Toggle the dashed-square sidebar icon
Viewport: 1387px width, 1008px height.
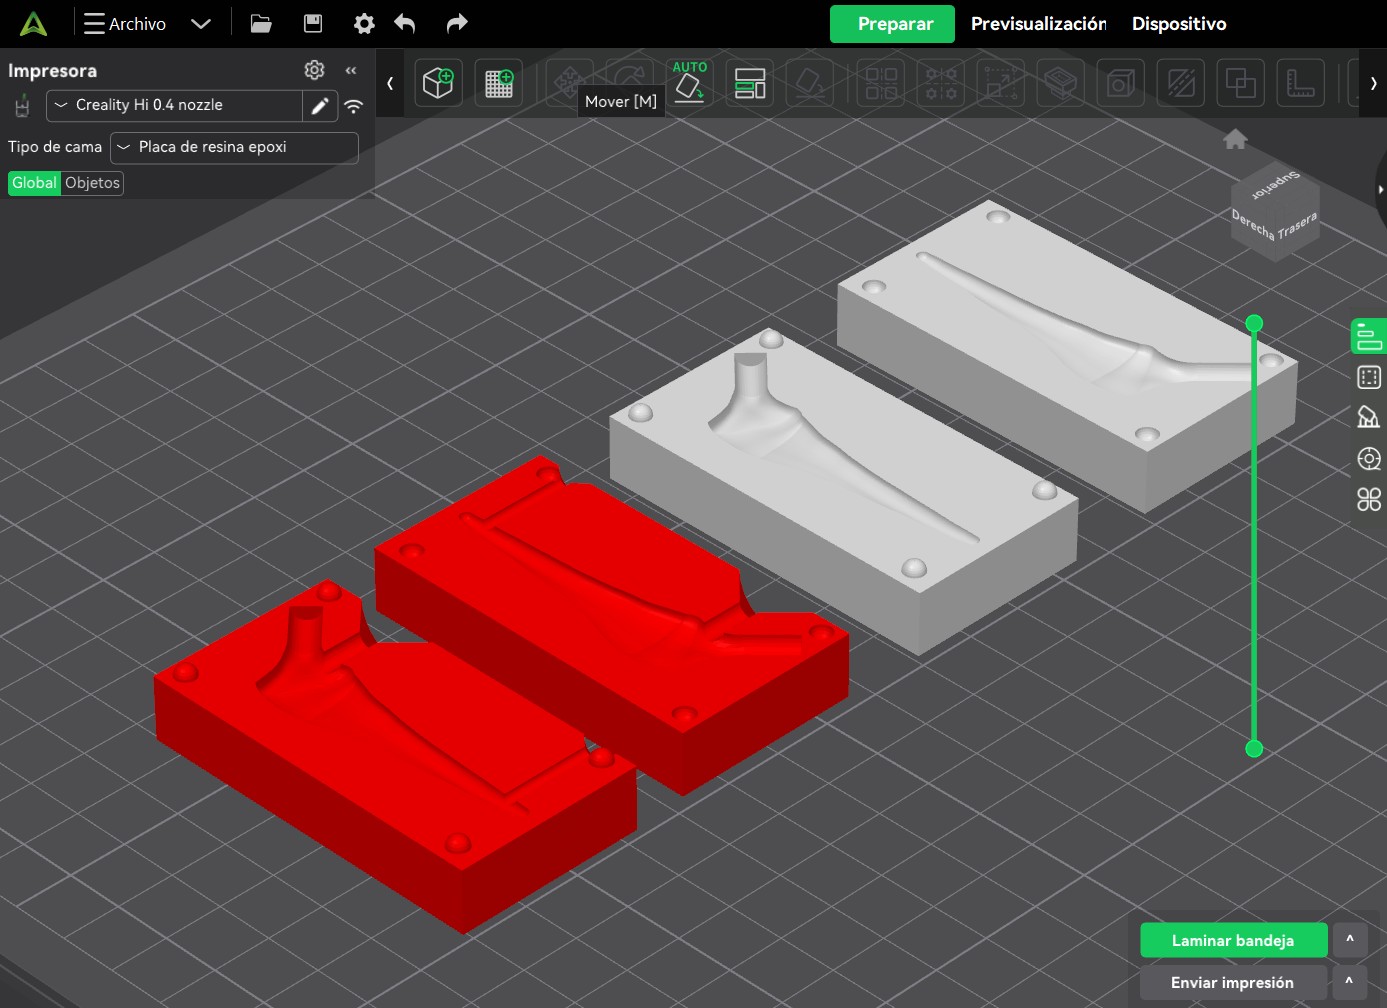point(1369,377)
